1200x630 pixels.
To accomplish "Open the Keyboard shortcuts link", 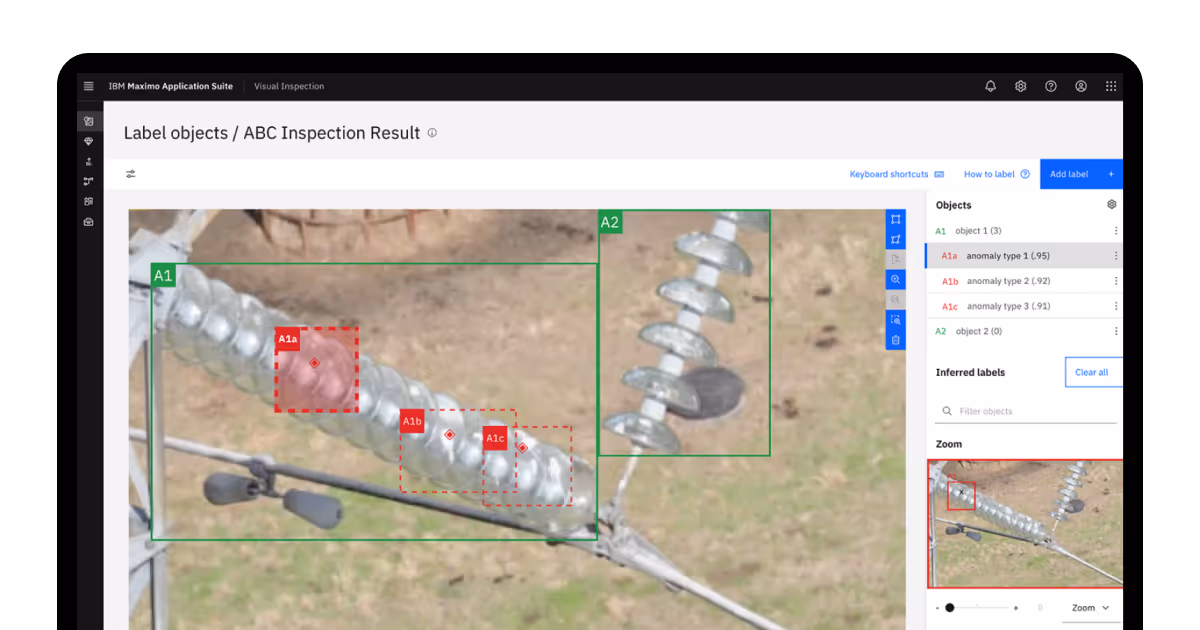I will (889, 174).
